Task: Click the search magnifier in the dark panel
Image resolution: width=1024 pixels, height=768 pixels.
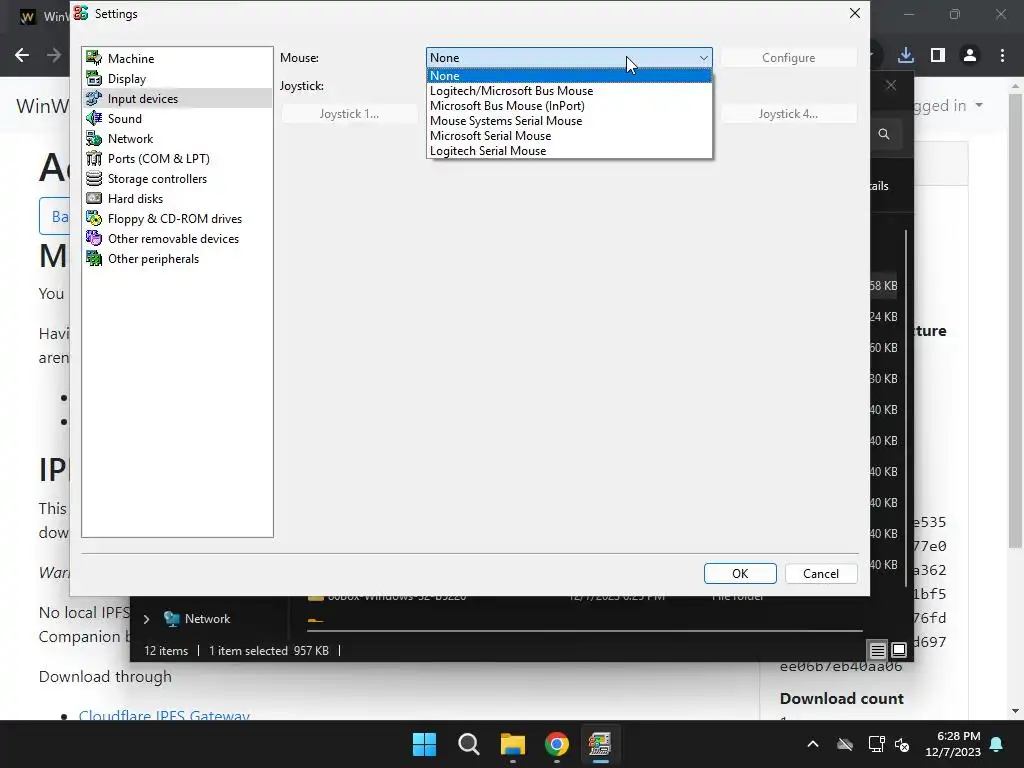Action: [884, 134]
